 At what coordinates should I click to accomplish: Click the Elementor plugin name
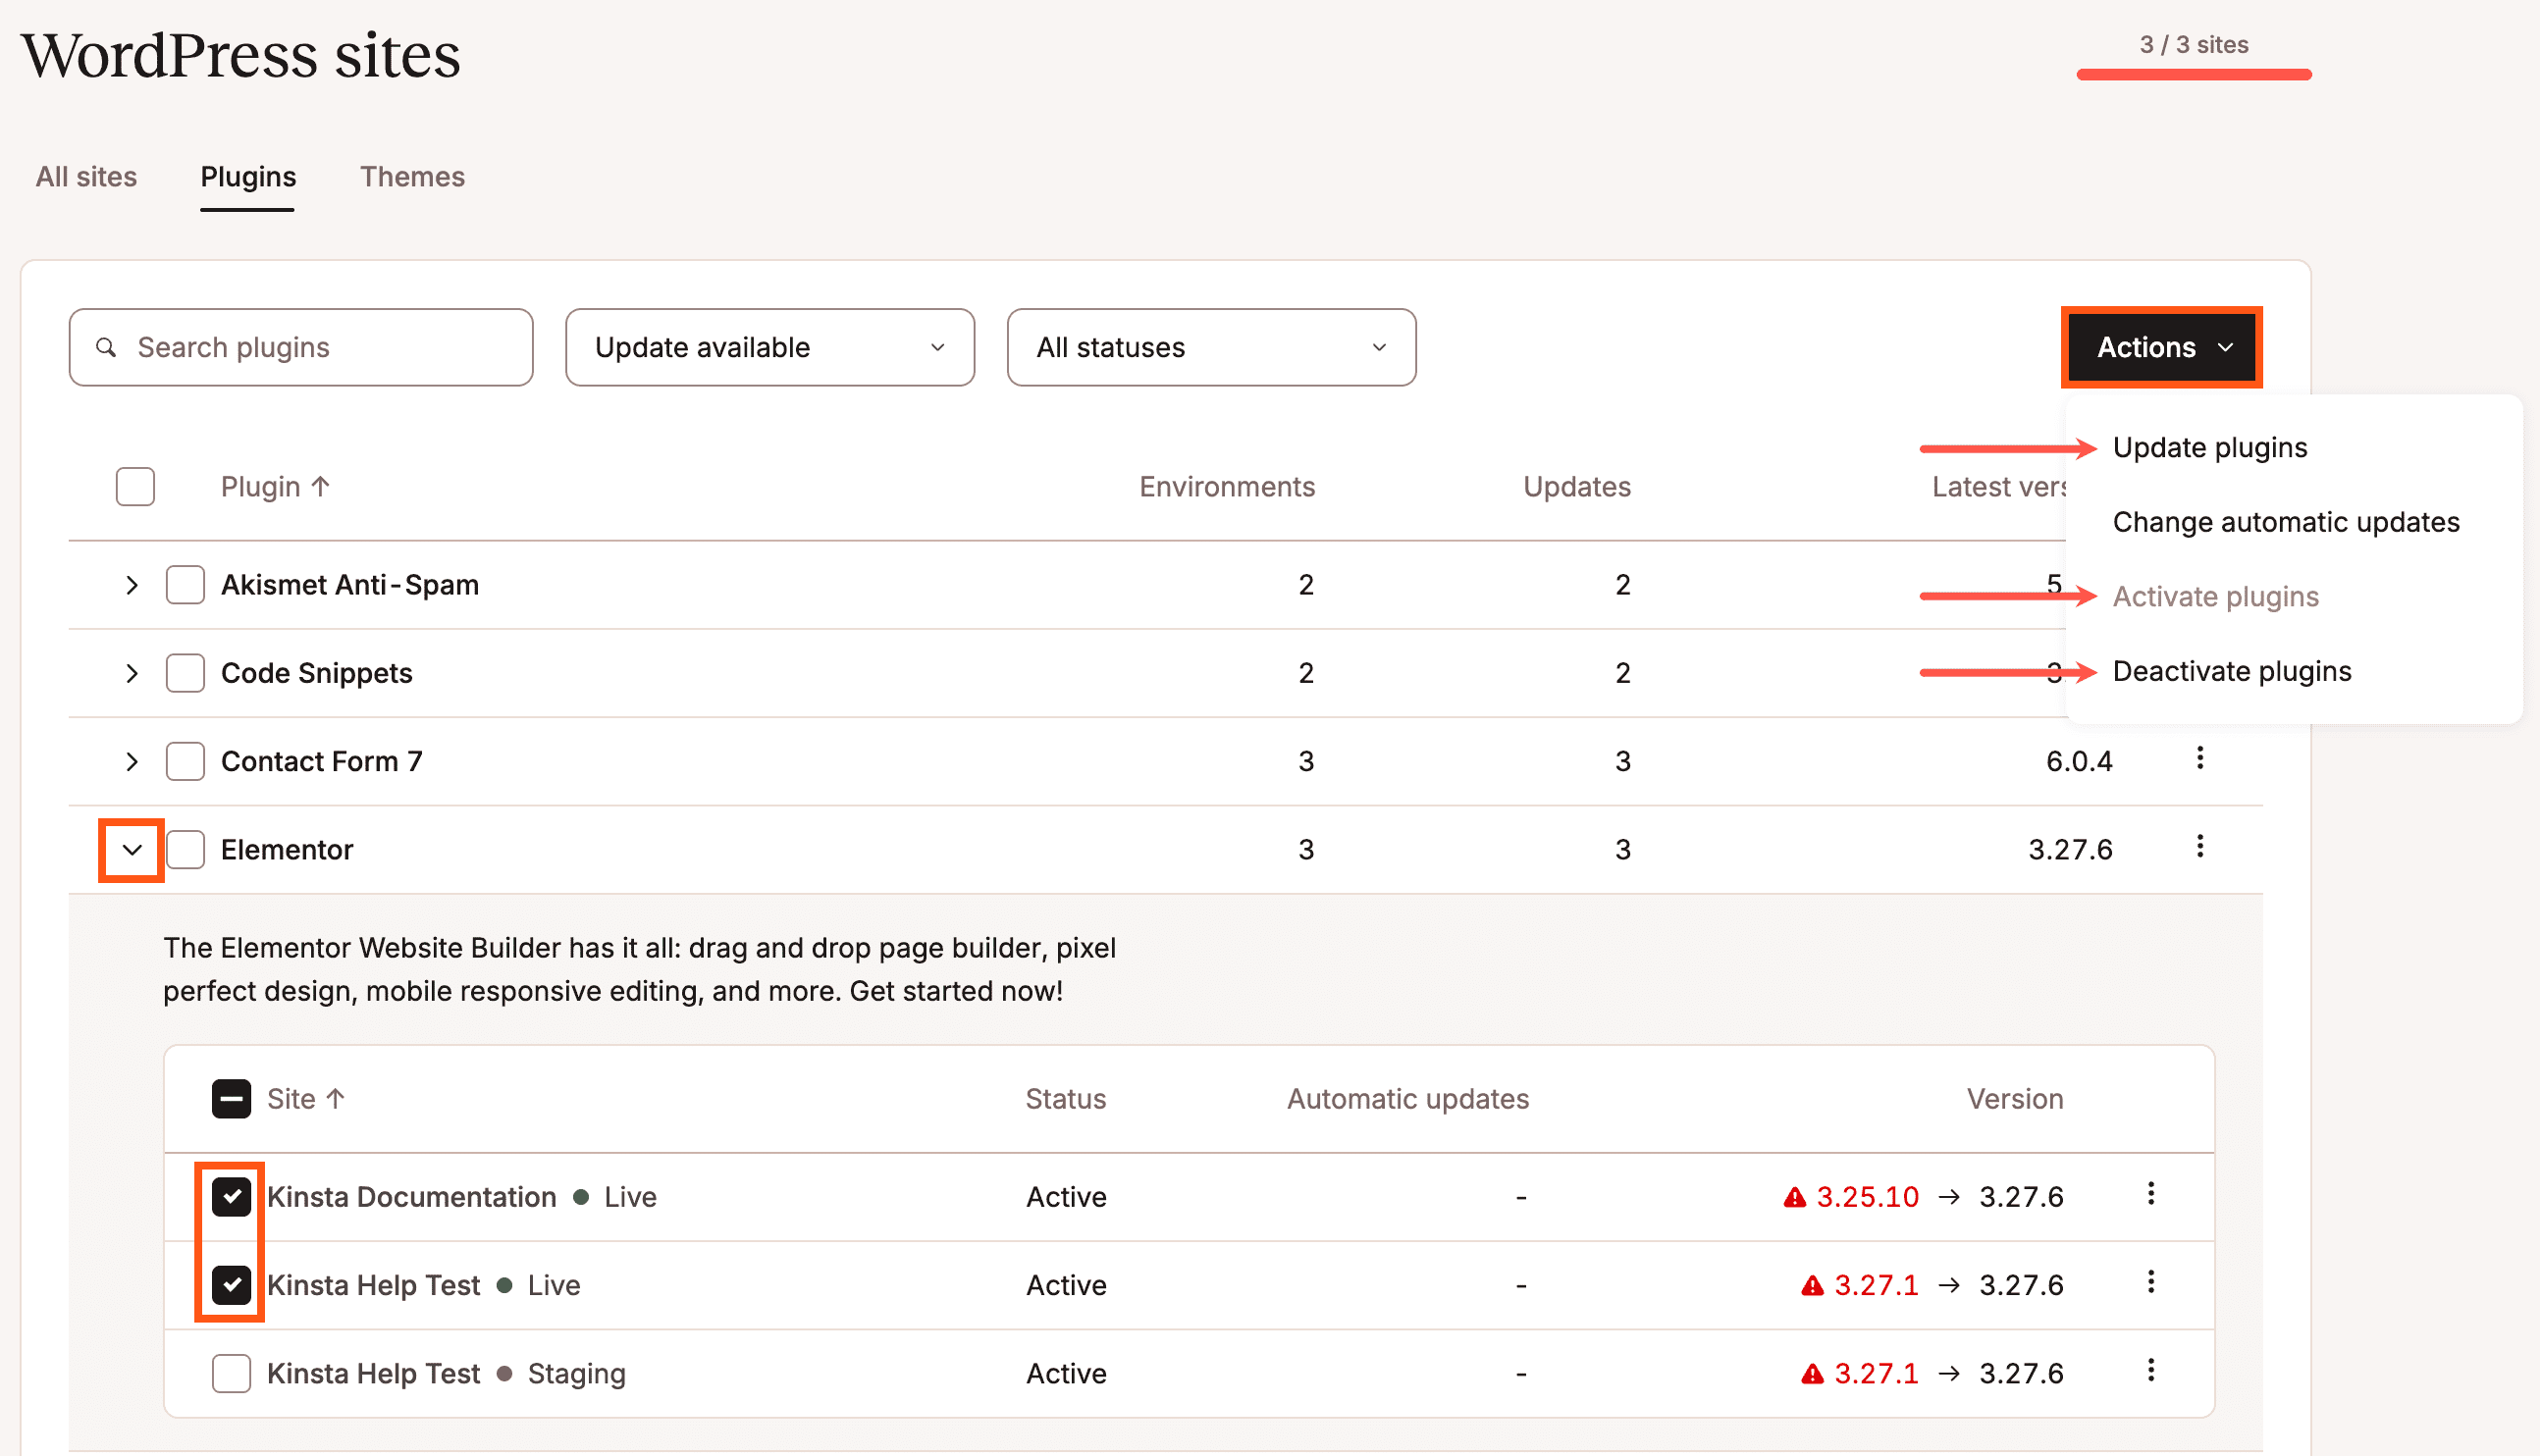[287, 849]
